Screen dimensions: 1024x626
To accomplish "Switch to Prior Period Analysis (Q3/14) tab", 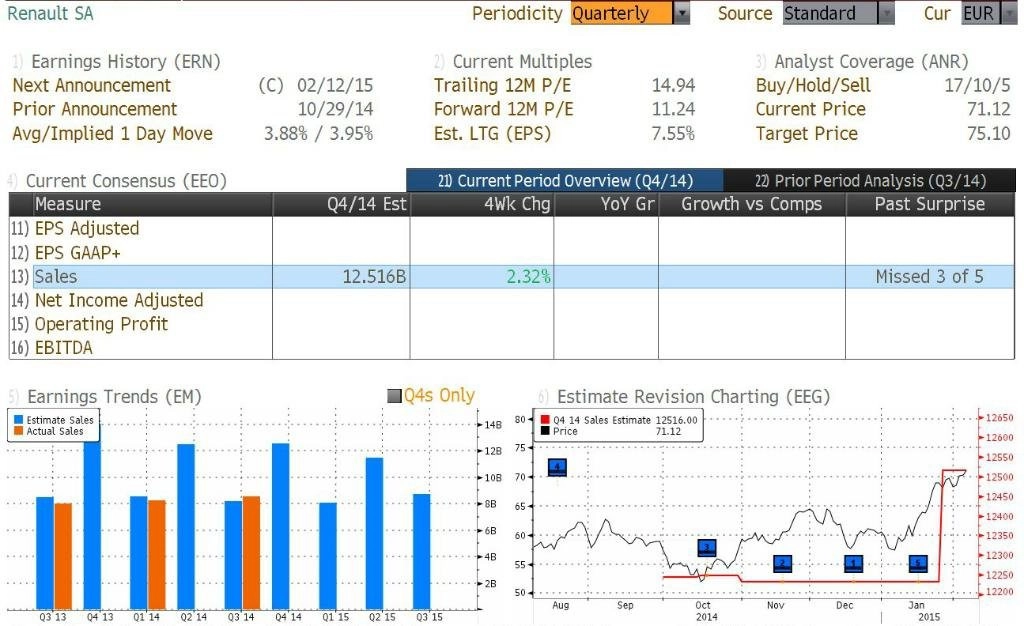I will 870,181.
